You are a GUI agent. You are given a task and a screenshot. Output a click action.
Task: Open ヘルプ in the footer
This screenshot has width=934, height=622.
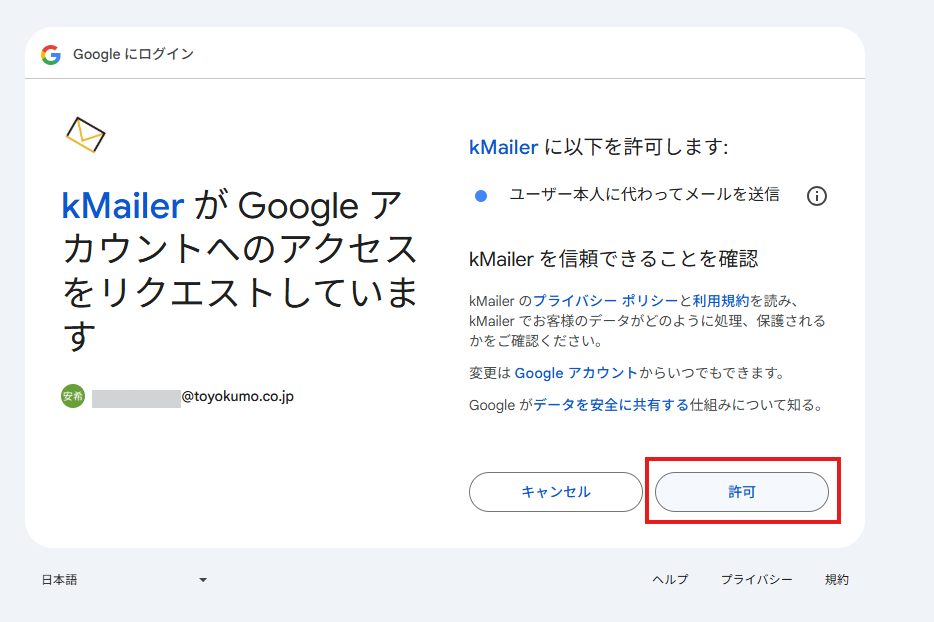[x=670, y=580]
